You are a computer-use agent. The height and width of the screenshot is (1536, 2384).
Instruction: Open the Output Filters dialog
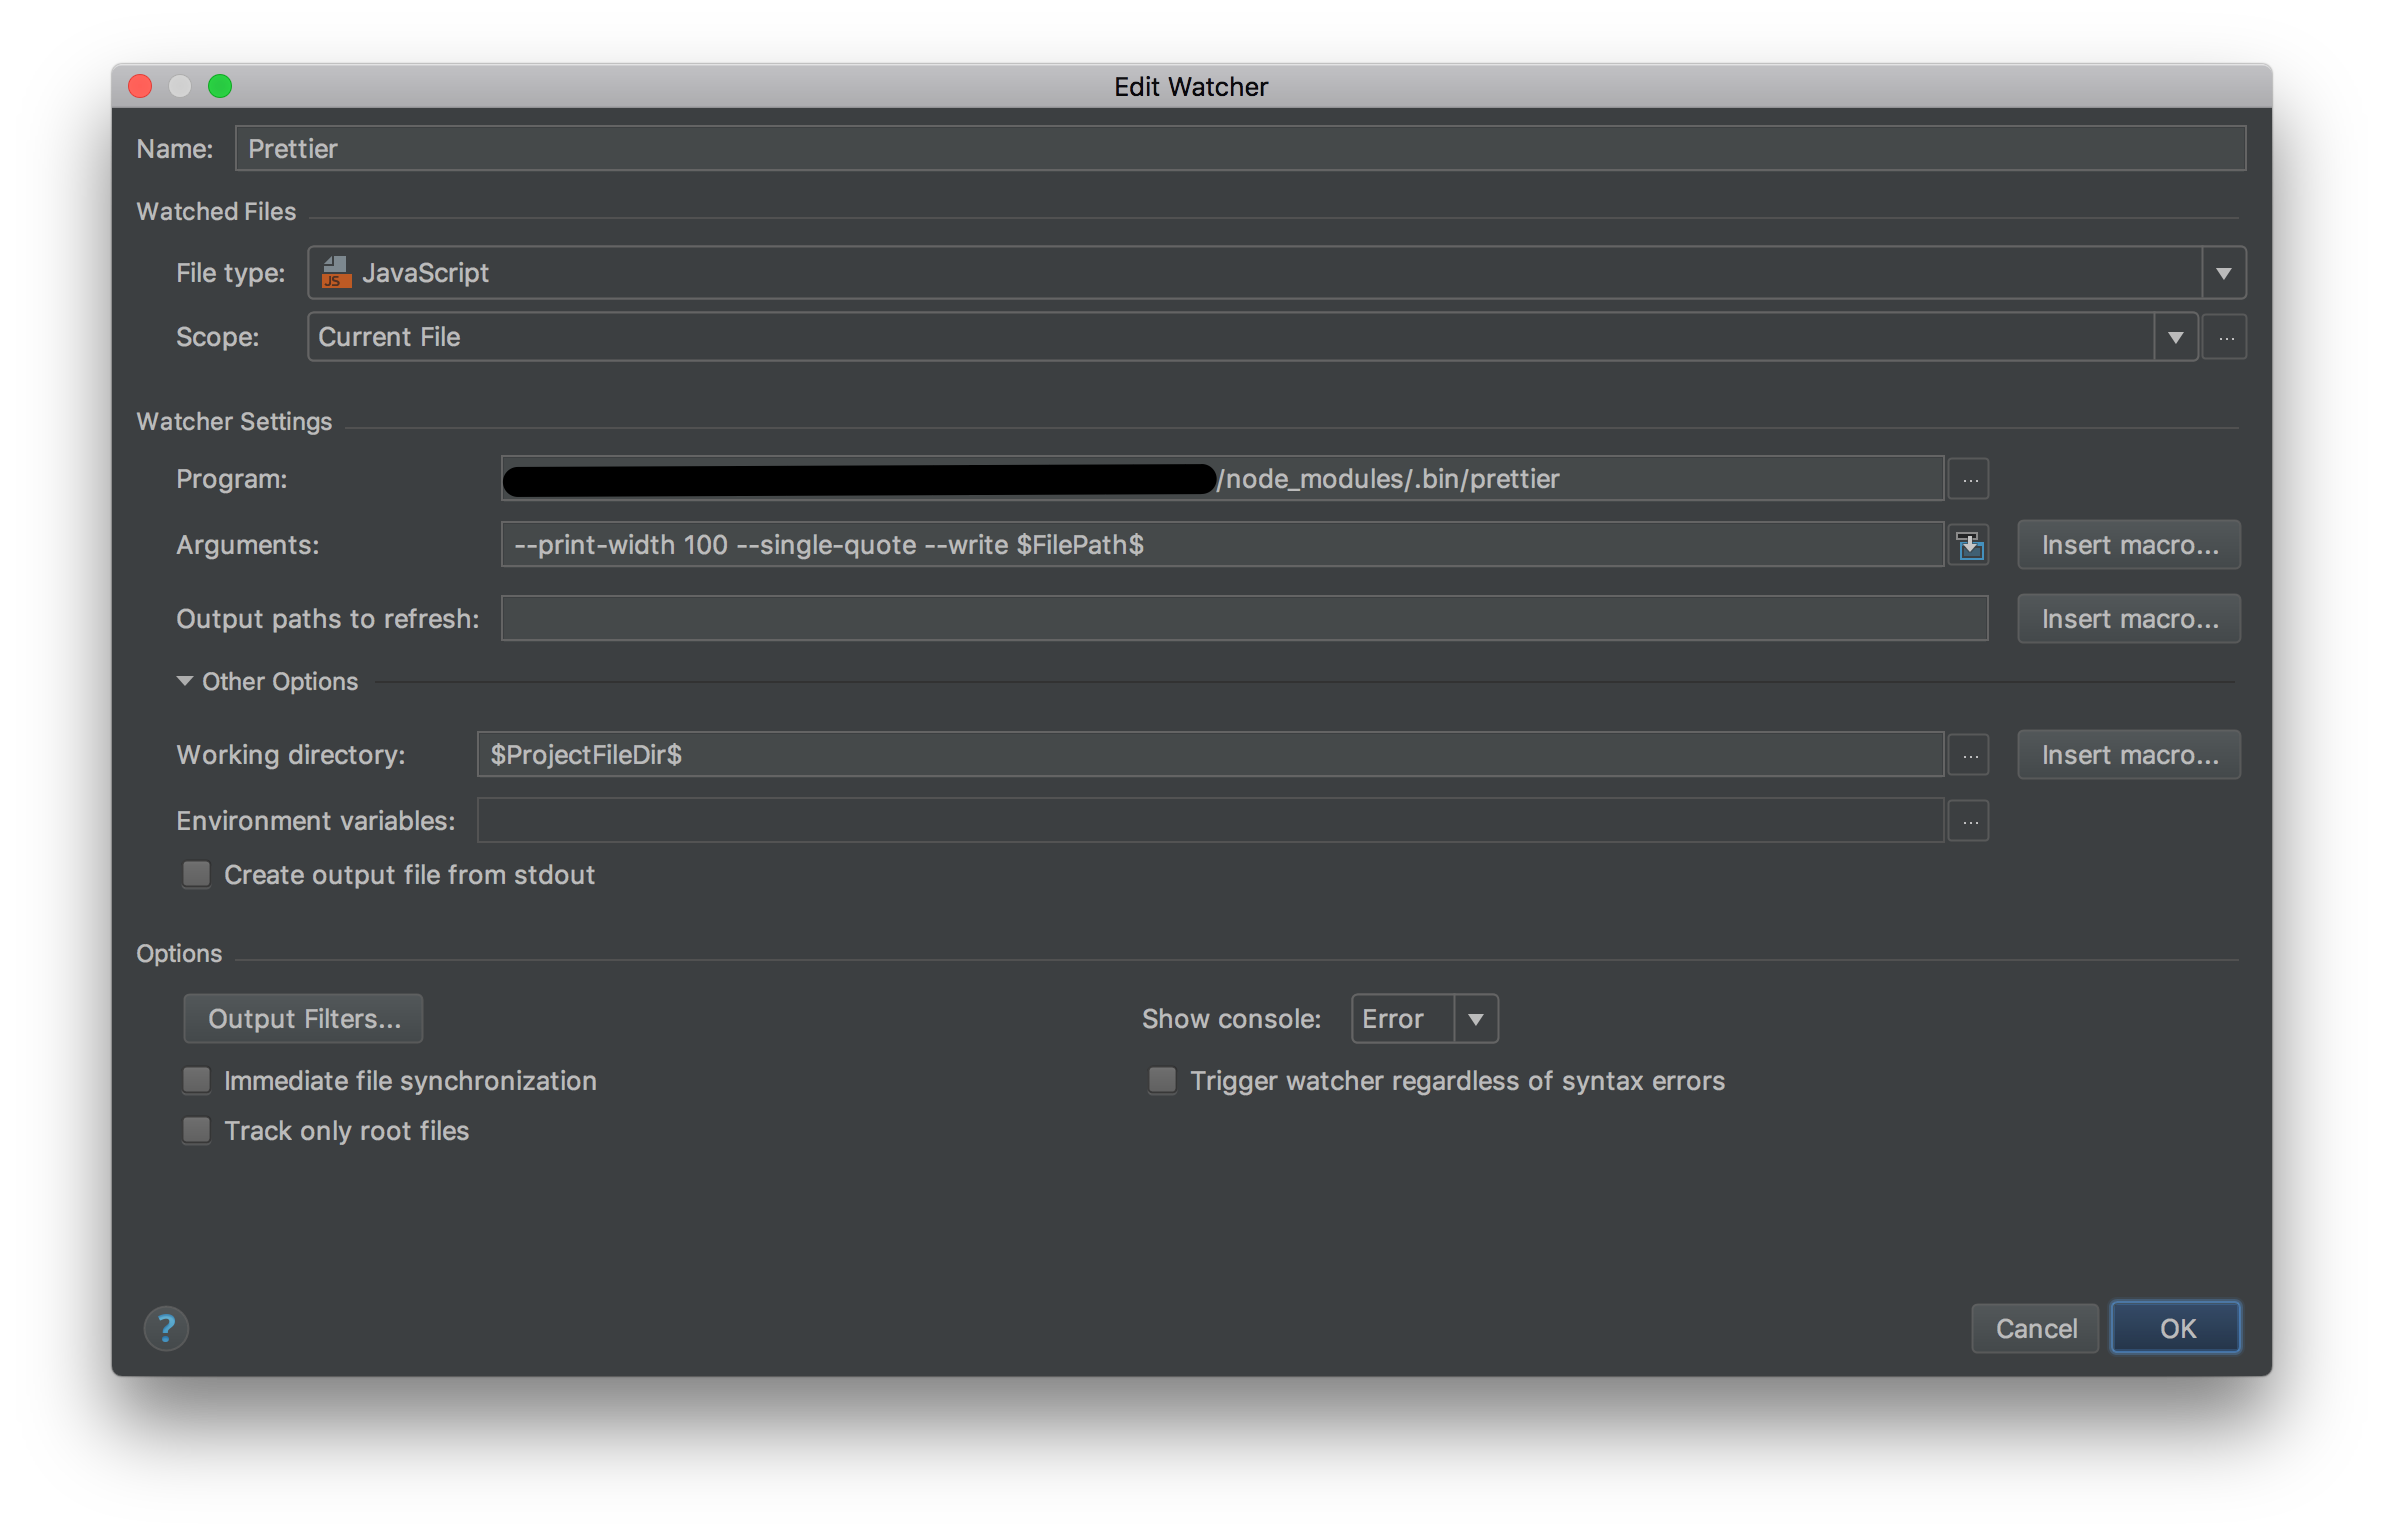click(303, 1019)
